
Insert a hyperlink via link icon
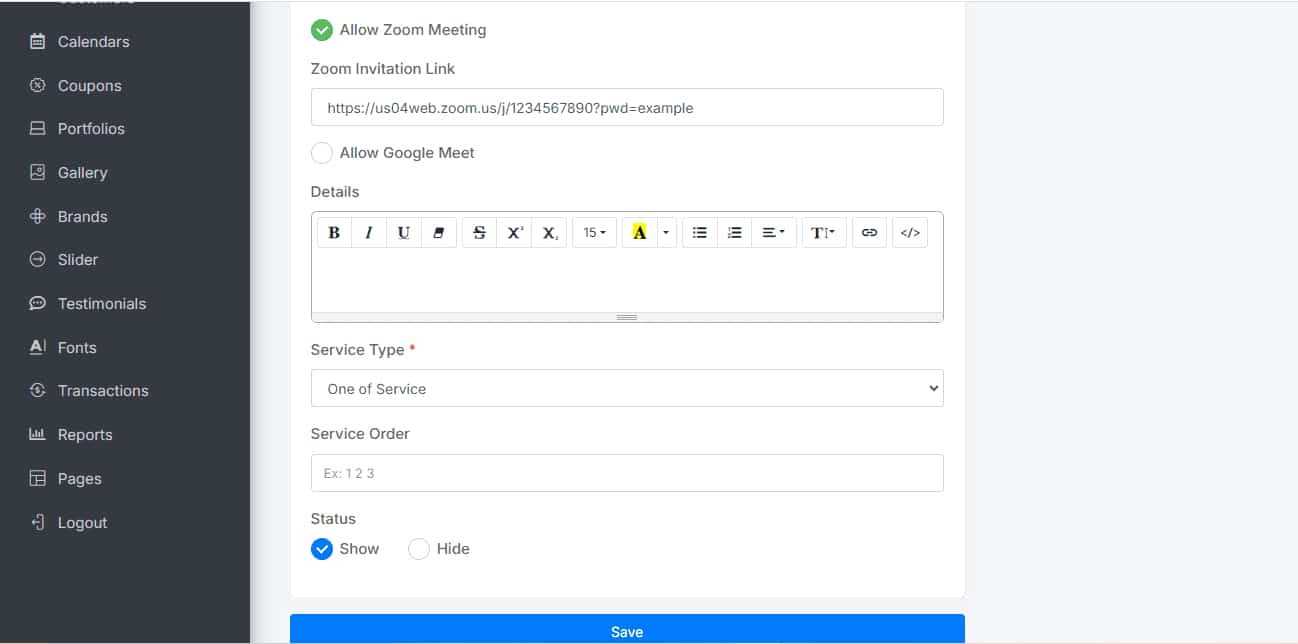tap(869, 233)
